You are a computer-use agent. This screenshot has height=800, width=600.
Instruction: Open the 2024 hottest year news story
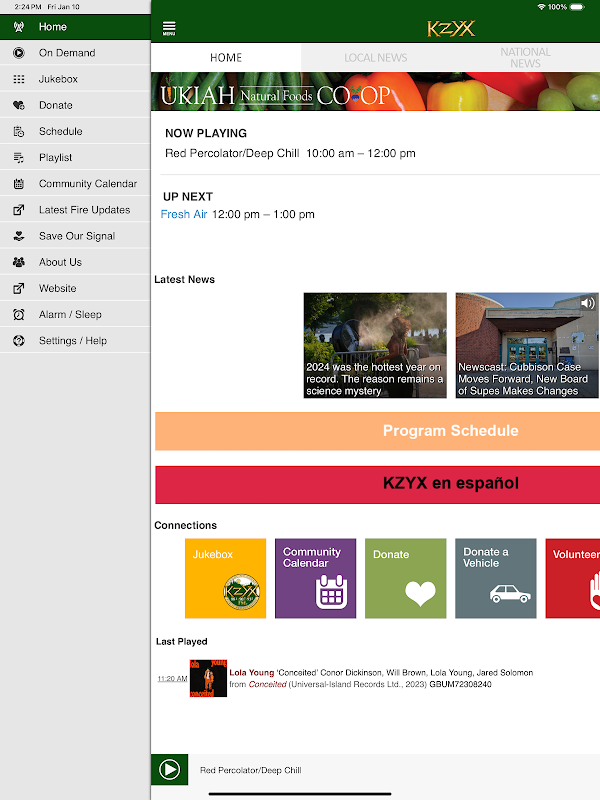tap(375, 345)
